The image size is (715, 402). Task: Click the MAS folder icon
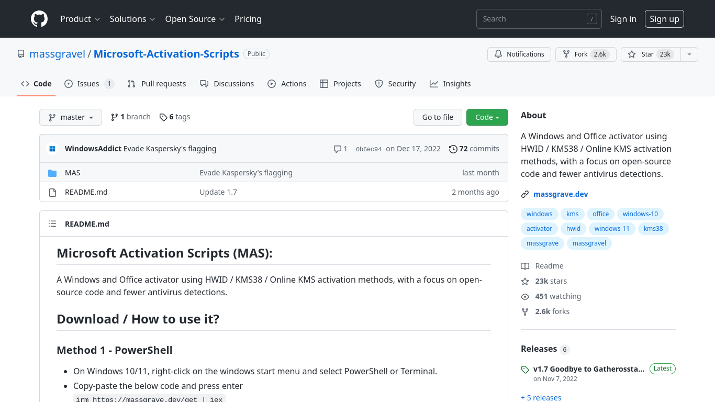click(53, 173)
